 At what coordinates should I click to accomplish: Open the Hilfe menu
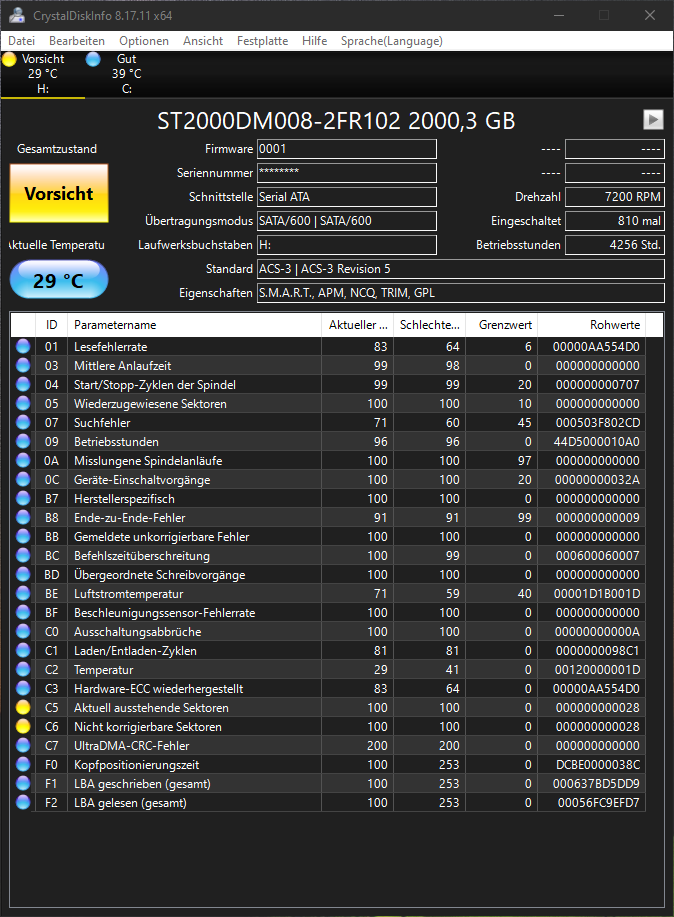coord(314,41)
